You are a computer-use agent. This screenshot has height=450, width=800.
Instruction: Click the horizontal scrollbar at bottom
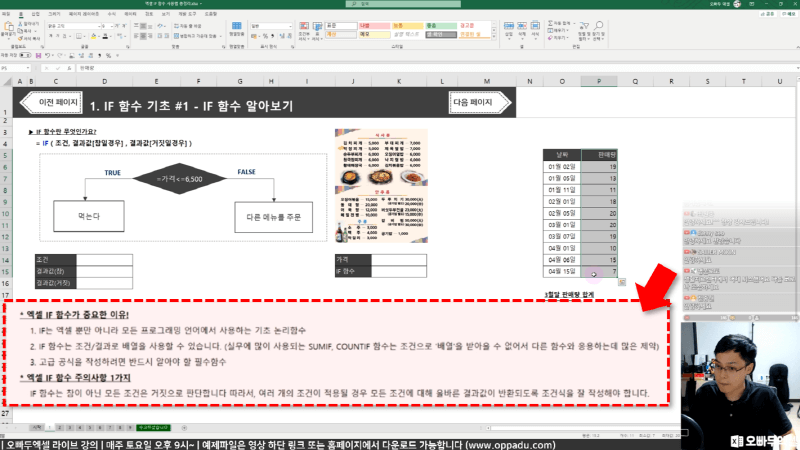582,428
